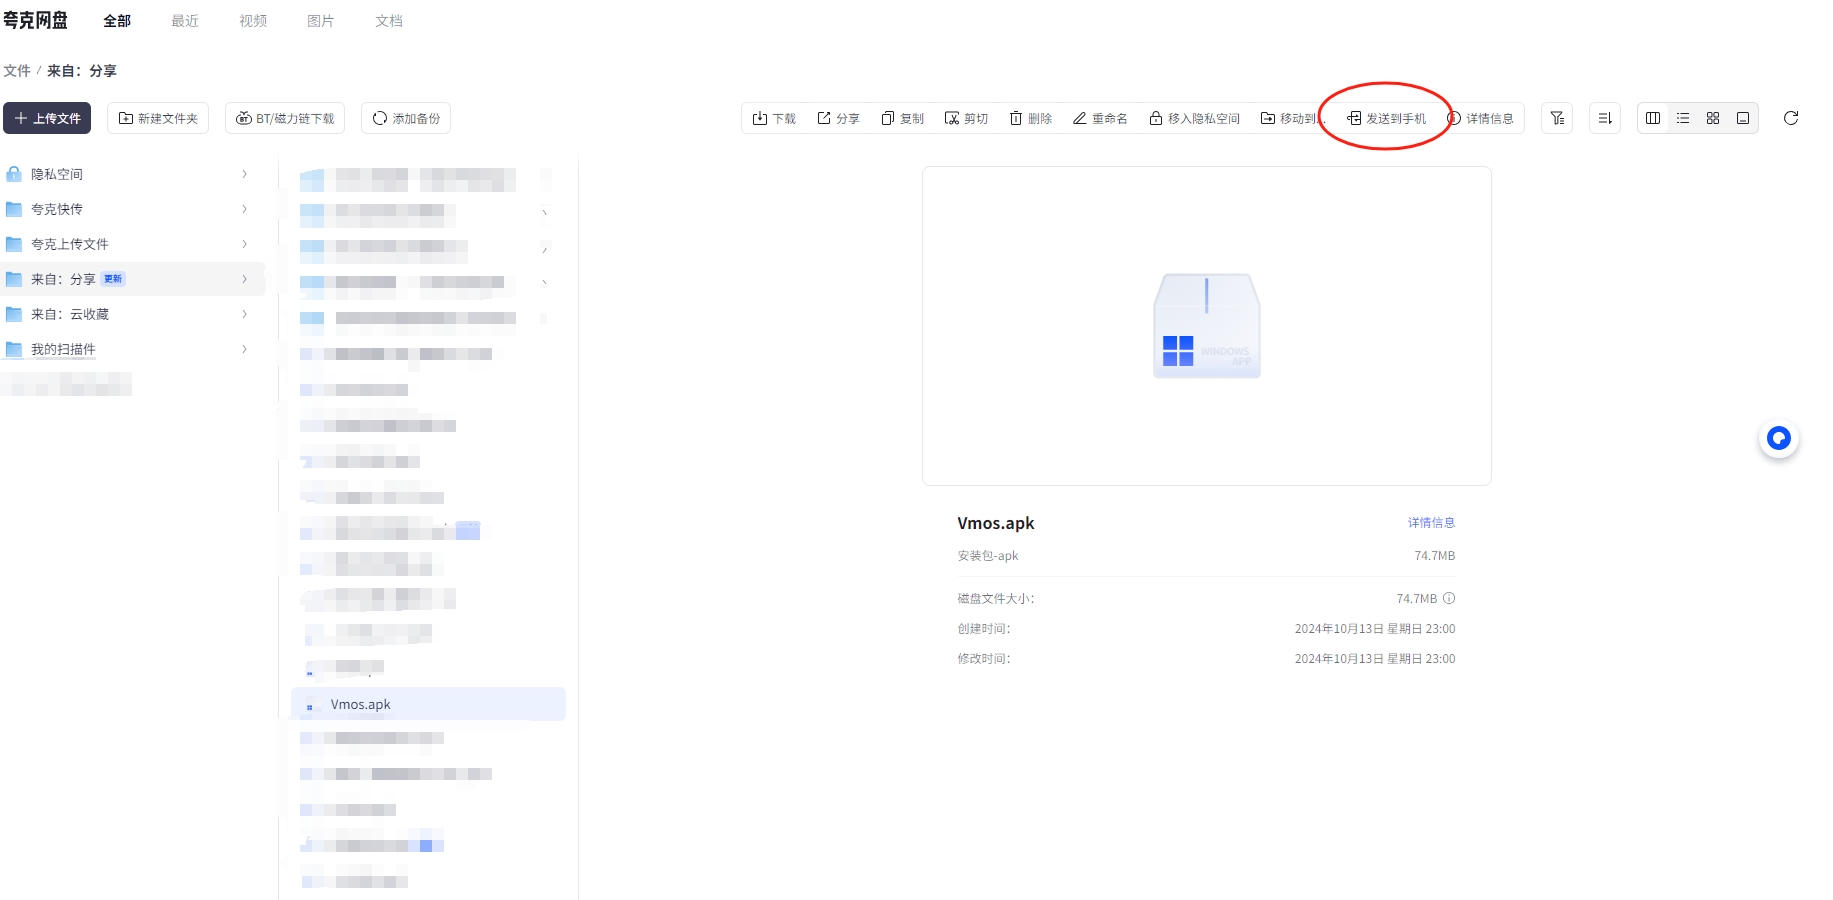Delete selected file using 删除

[x=1030, y=118]
